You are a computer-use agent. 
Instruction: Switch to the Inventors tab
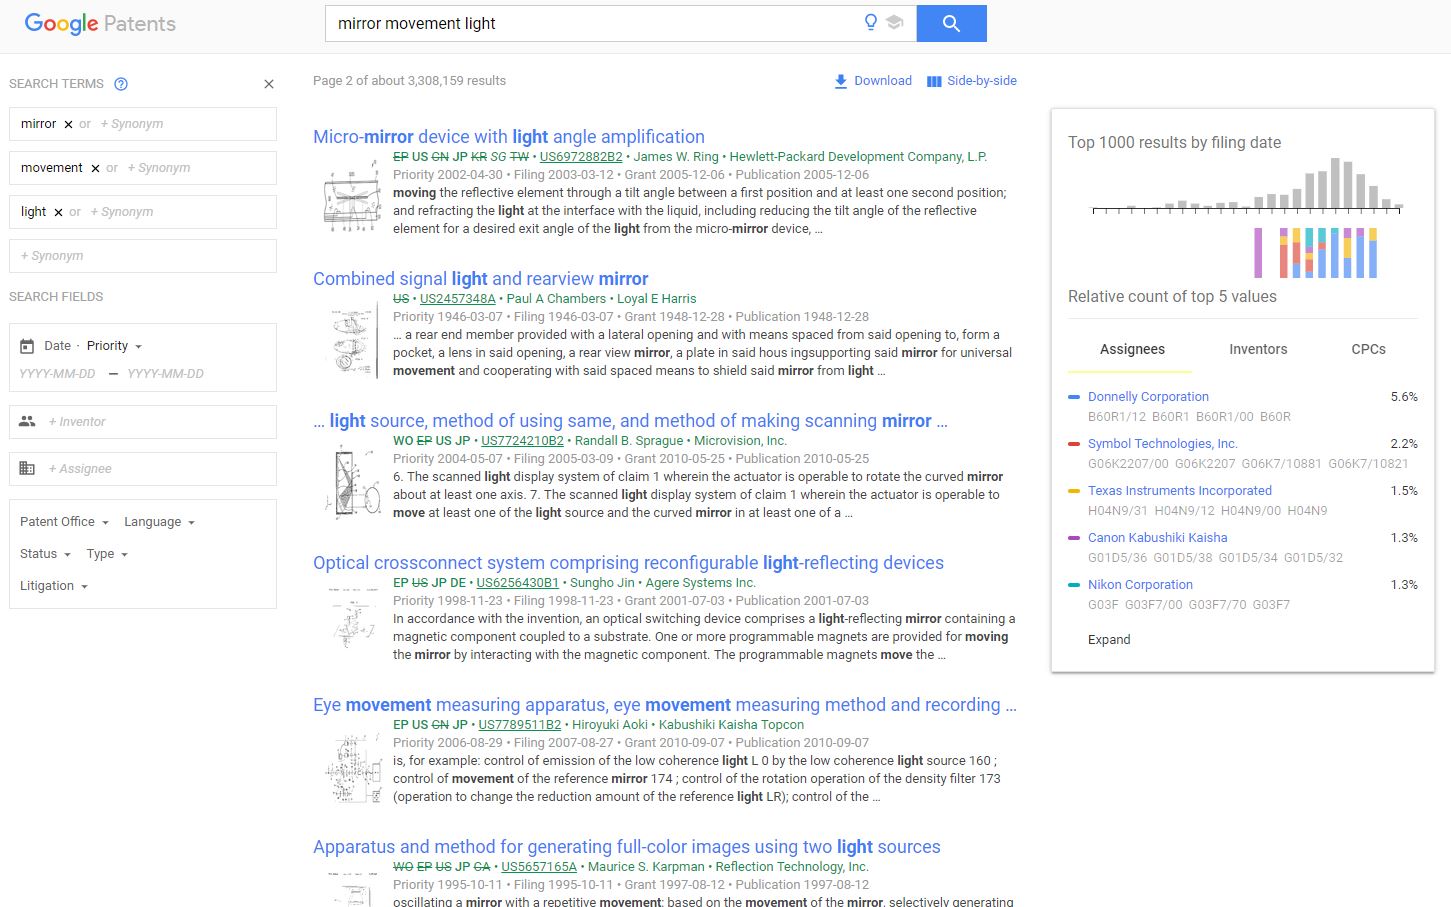[x=1258, y=349]
